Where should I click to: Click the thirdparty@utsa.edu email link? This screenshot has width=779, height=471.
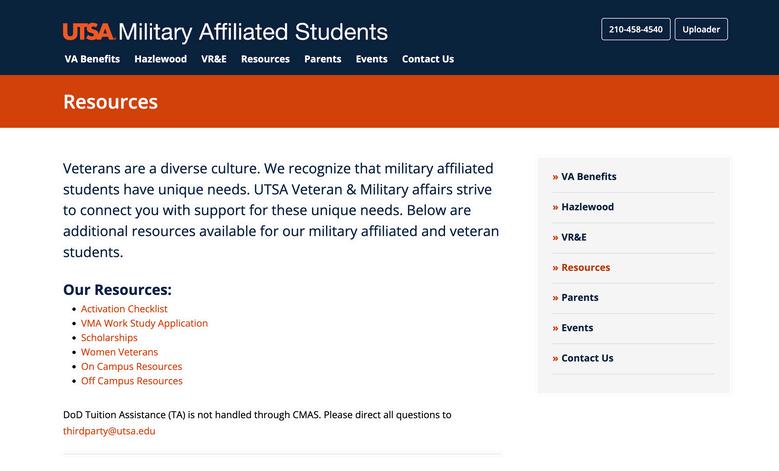coord(109,431)
